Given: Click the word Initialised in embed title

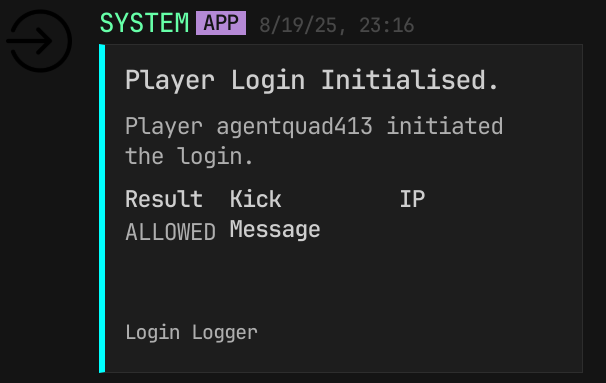Looking at the screenshot, I should point(410,80).
